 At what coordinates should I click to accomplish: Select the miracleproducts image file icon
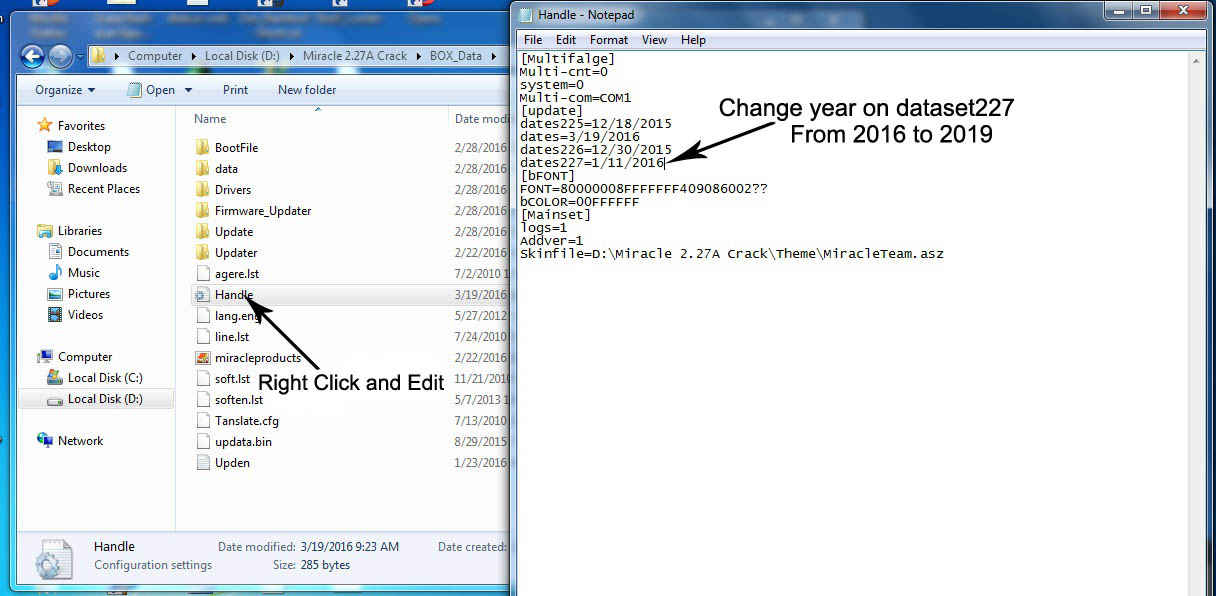(x=202, y=357)
